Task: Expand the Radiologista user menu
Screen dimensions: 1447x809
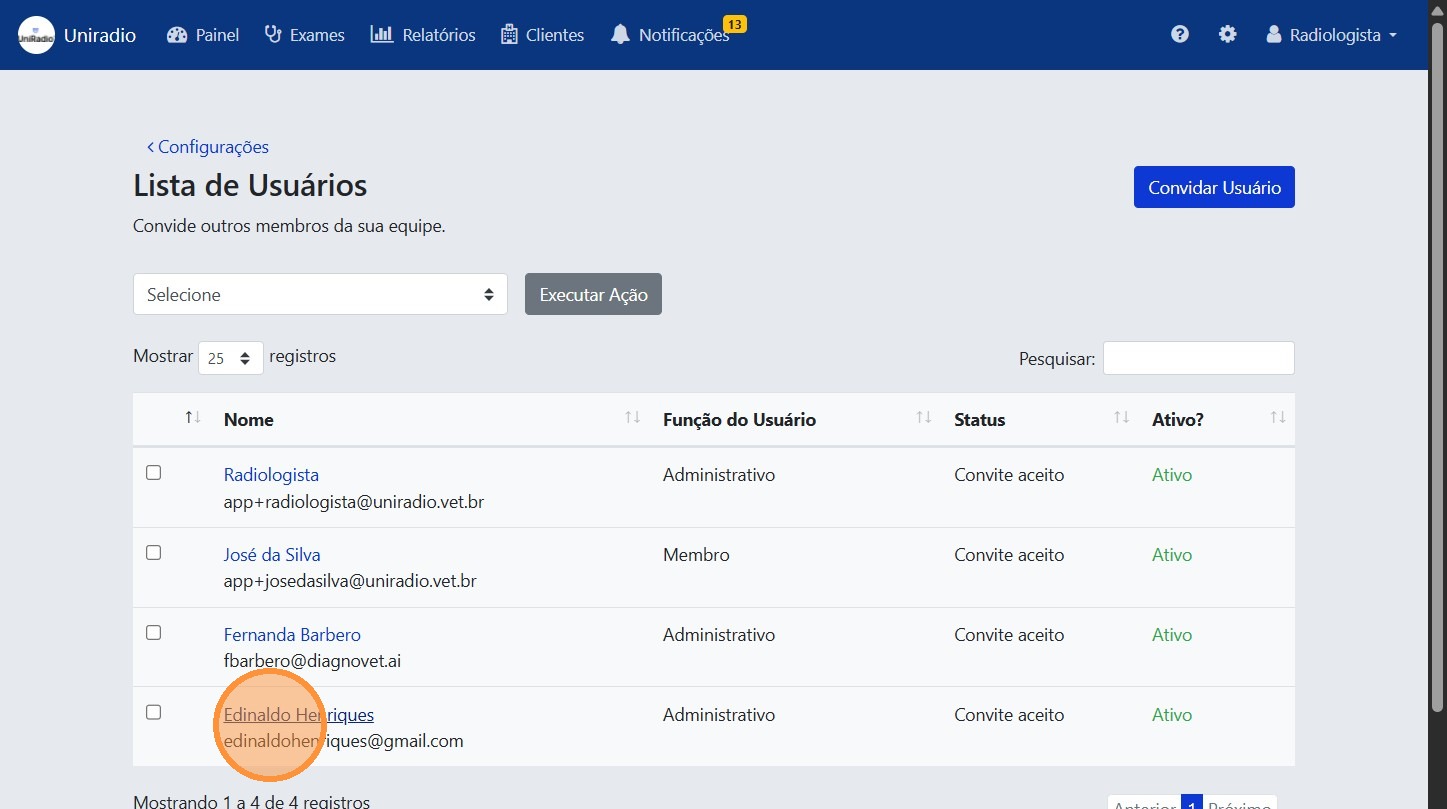Action: click(1332, 35)
